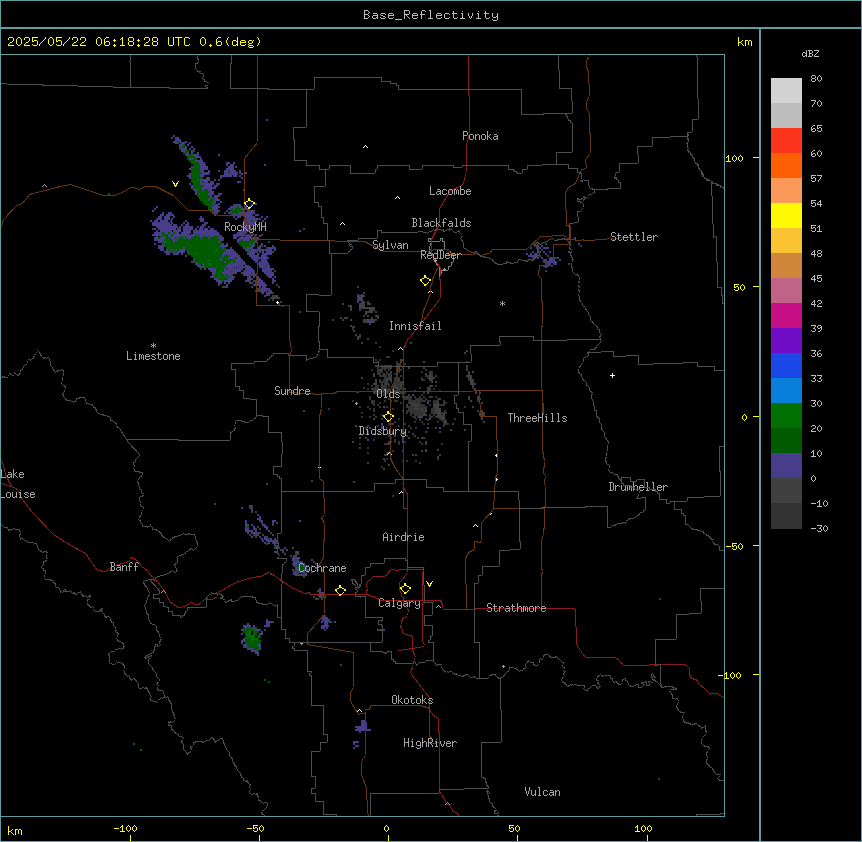Click the green radar echo southwest of Cochrane
Viewport: 862px width, 842px height.
coord(252,638)
